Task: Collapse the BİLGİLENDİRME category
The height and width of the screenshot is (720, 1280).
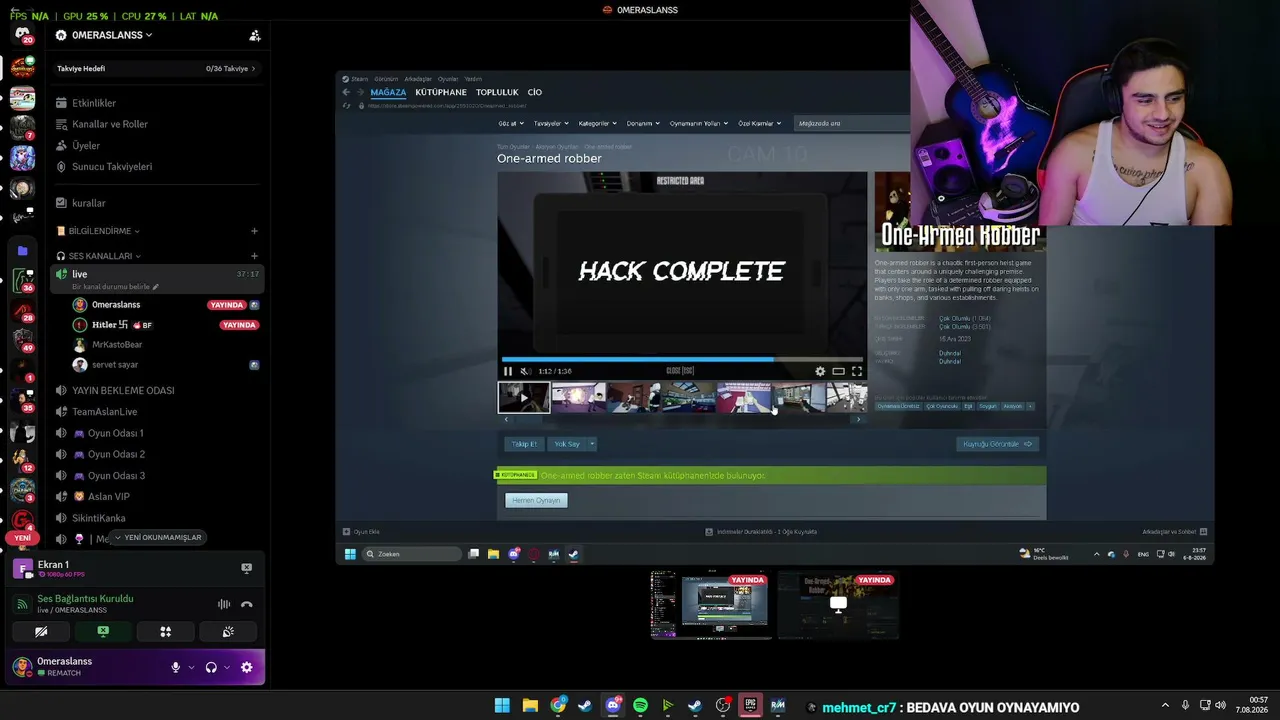Action: [x=100, y=231]
